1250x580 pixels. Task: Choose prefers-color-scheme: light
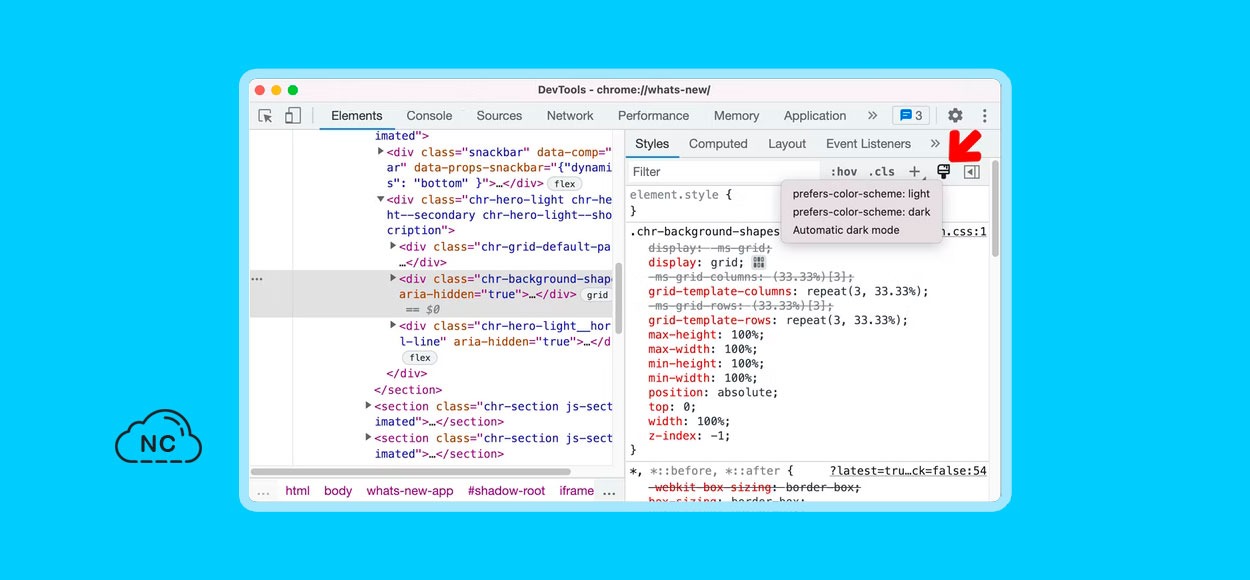[861, 194]
